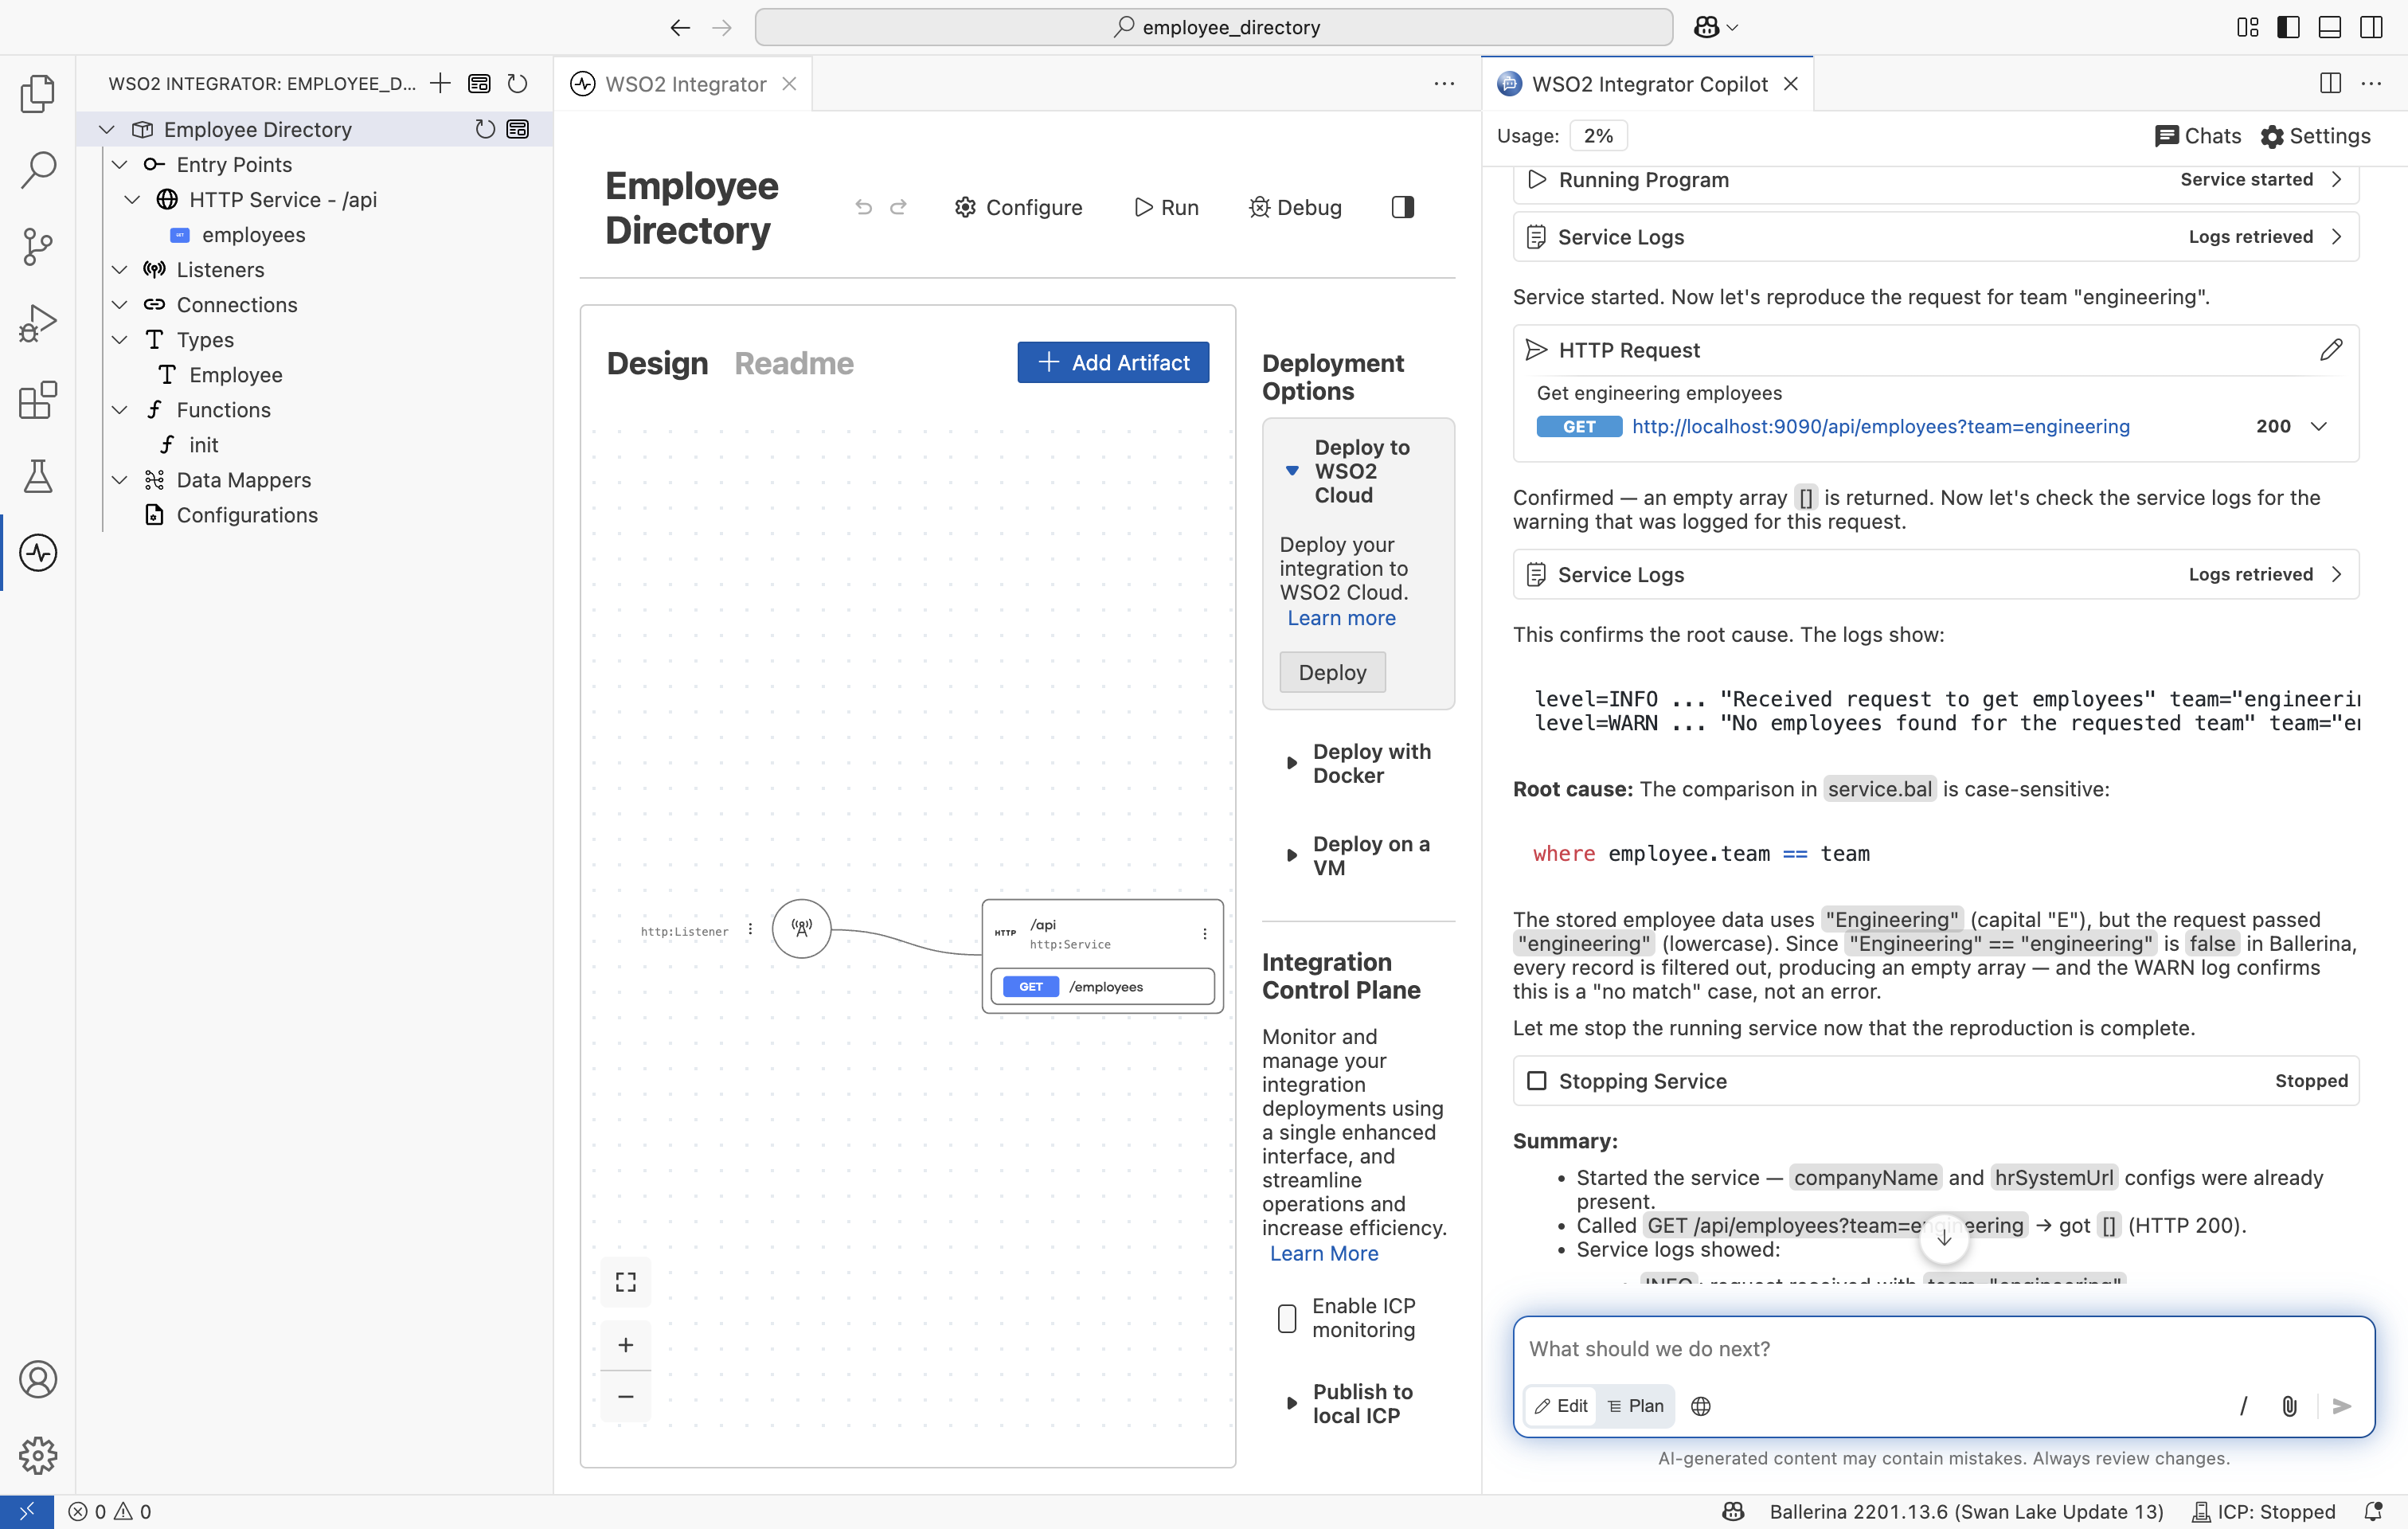Click the plus icon in WSO2 Integrator header
Screen dimensions: 2408x1529
click(440, 83)
